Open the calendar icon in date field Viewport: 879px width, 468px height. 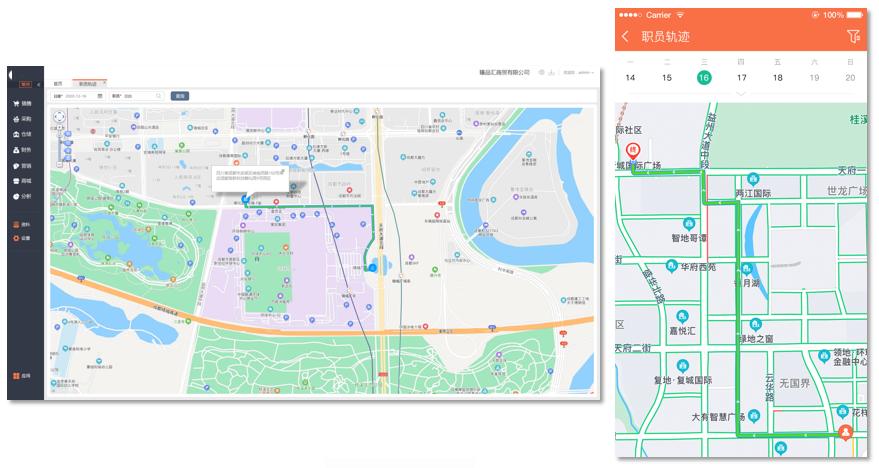[x=100, y=96]
